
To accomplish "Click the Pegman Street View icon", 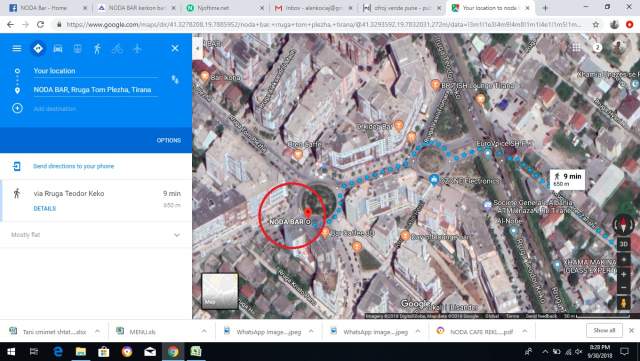I will click(x=624, y=303).
